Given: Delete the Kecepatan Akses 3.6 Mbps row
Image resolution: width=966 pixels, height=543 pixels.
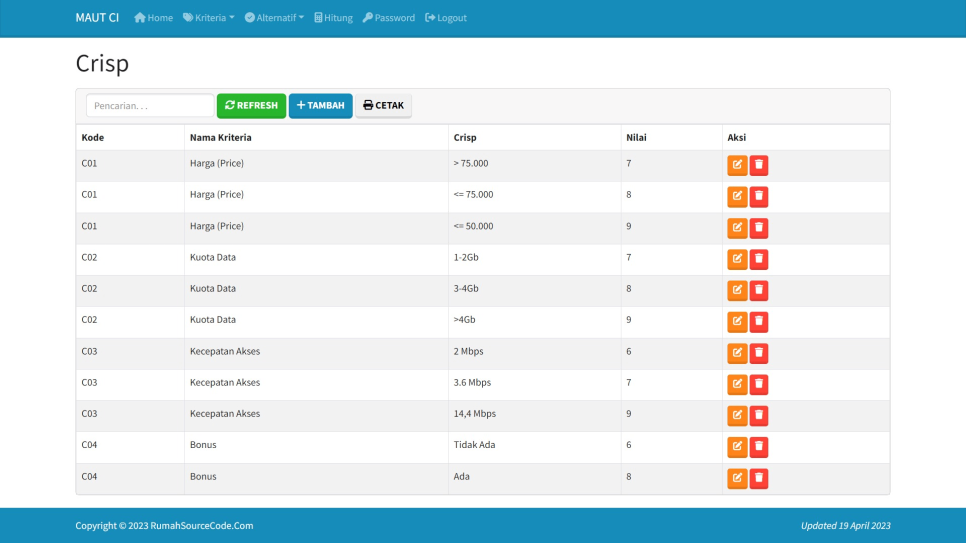Looking at the screenshot, I should point(759,385).
